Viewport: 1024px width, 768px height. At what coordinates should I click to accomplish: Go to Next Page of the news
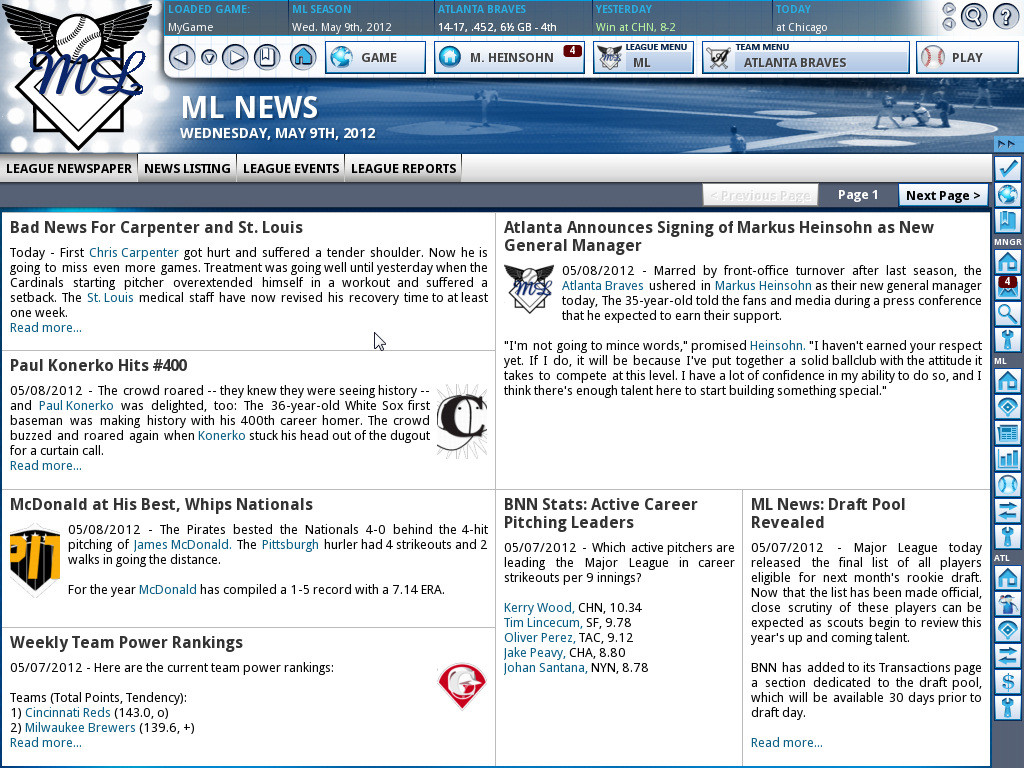pos(943,195)
